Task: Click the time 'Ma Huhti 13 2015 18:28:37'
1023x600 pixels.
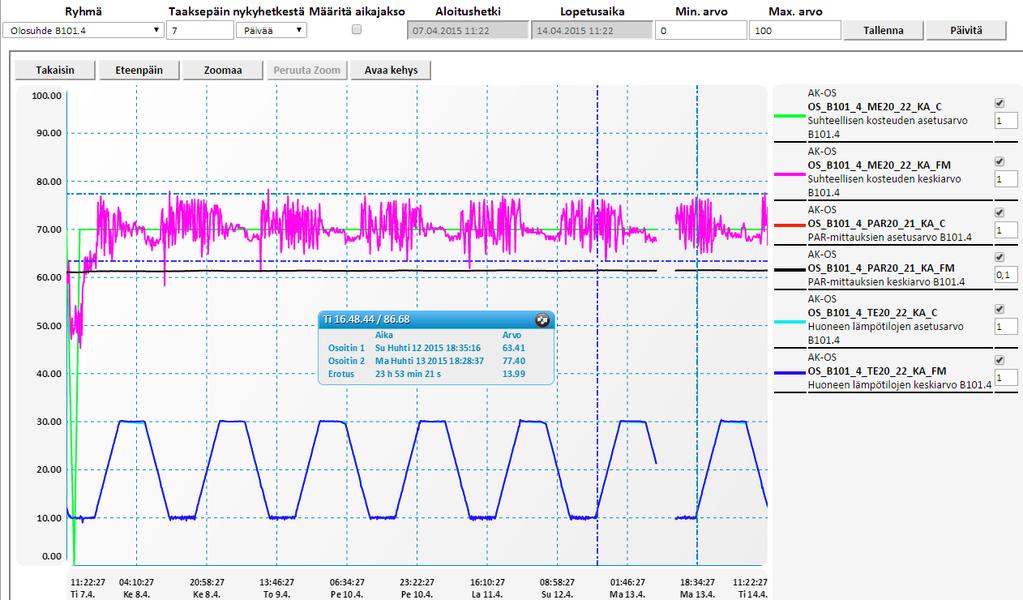Action: 429,361
